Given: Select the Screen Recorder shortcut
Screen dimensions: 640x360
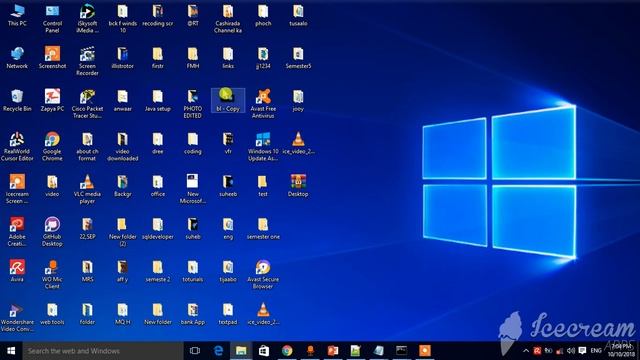Looking at the screenshot, I should click(87, 61).
